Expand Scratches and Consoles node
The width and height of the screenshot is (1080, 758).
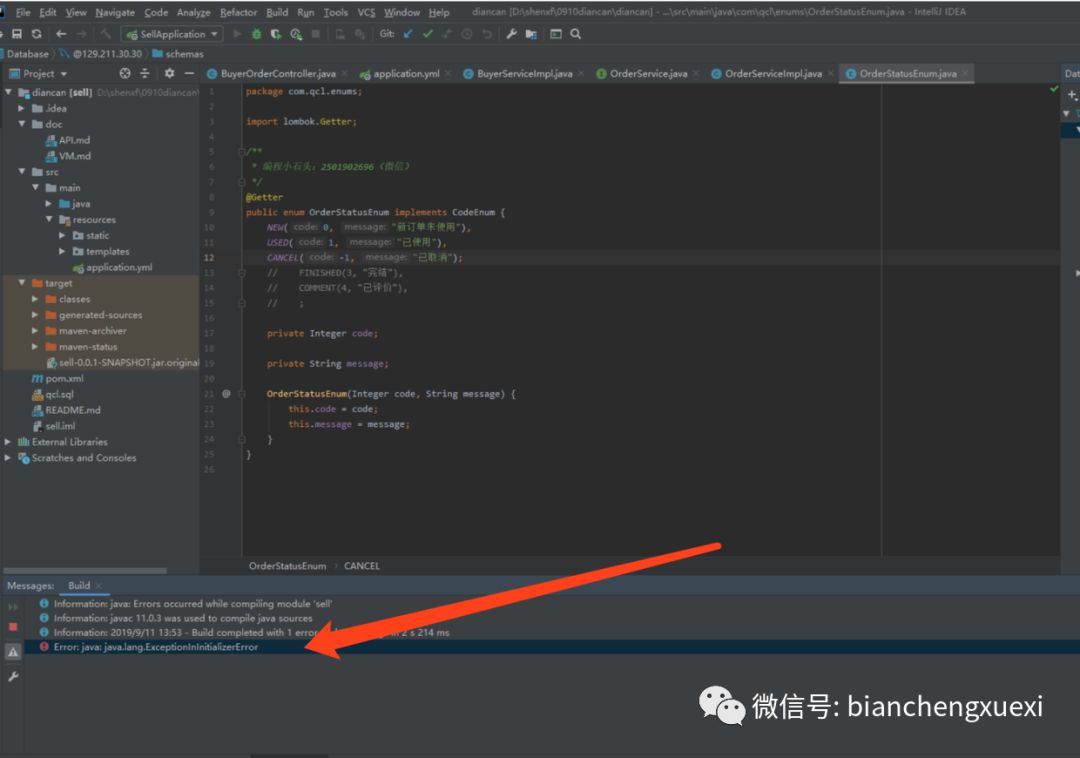(x=8, y=458)
